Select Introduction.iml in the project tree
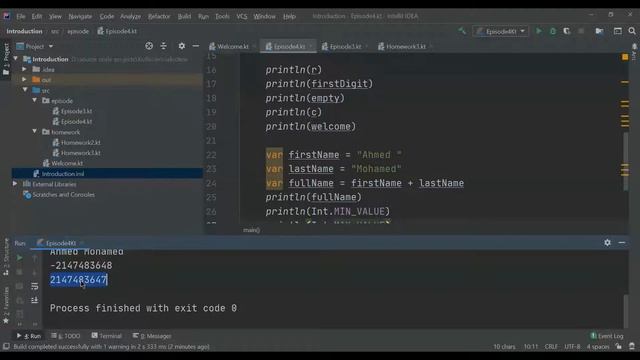This screenshot has width=640, height=360. point(62,174)
